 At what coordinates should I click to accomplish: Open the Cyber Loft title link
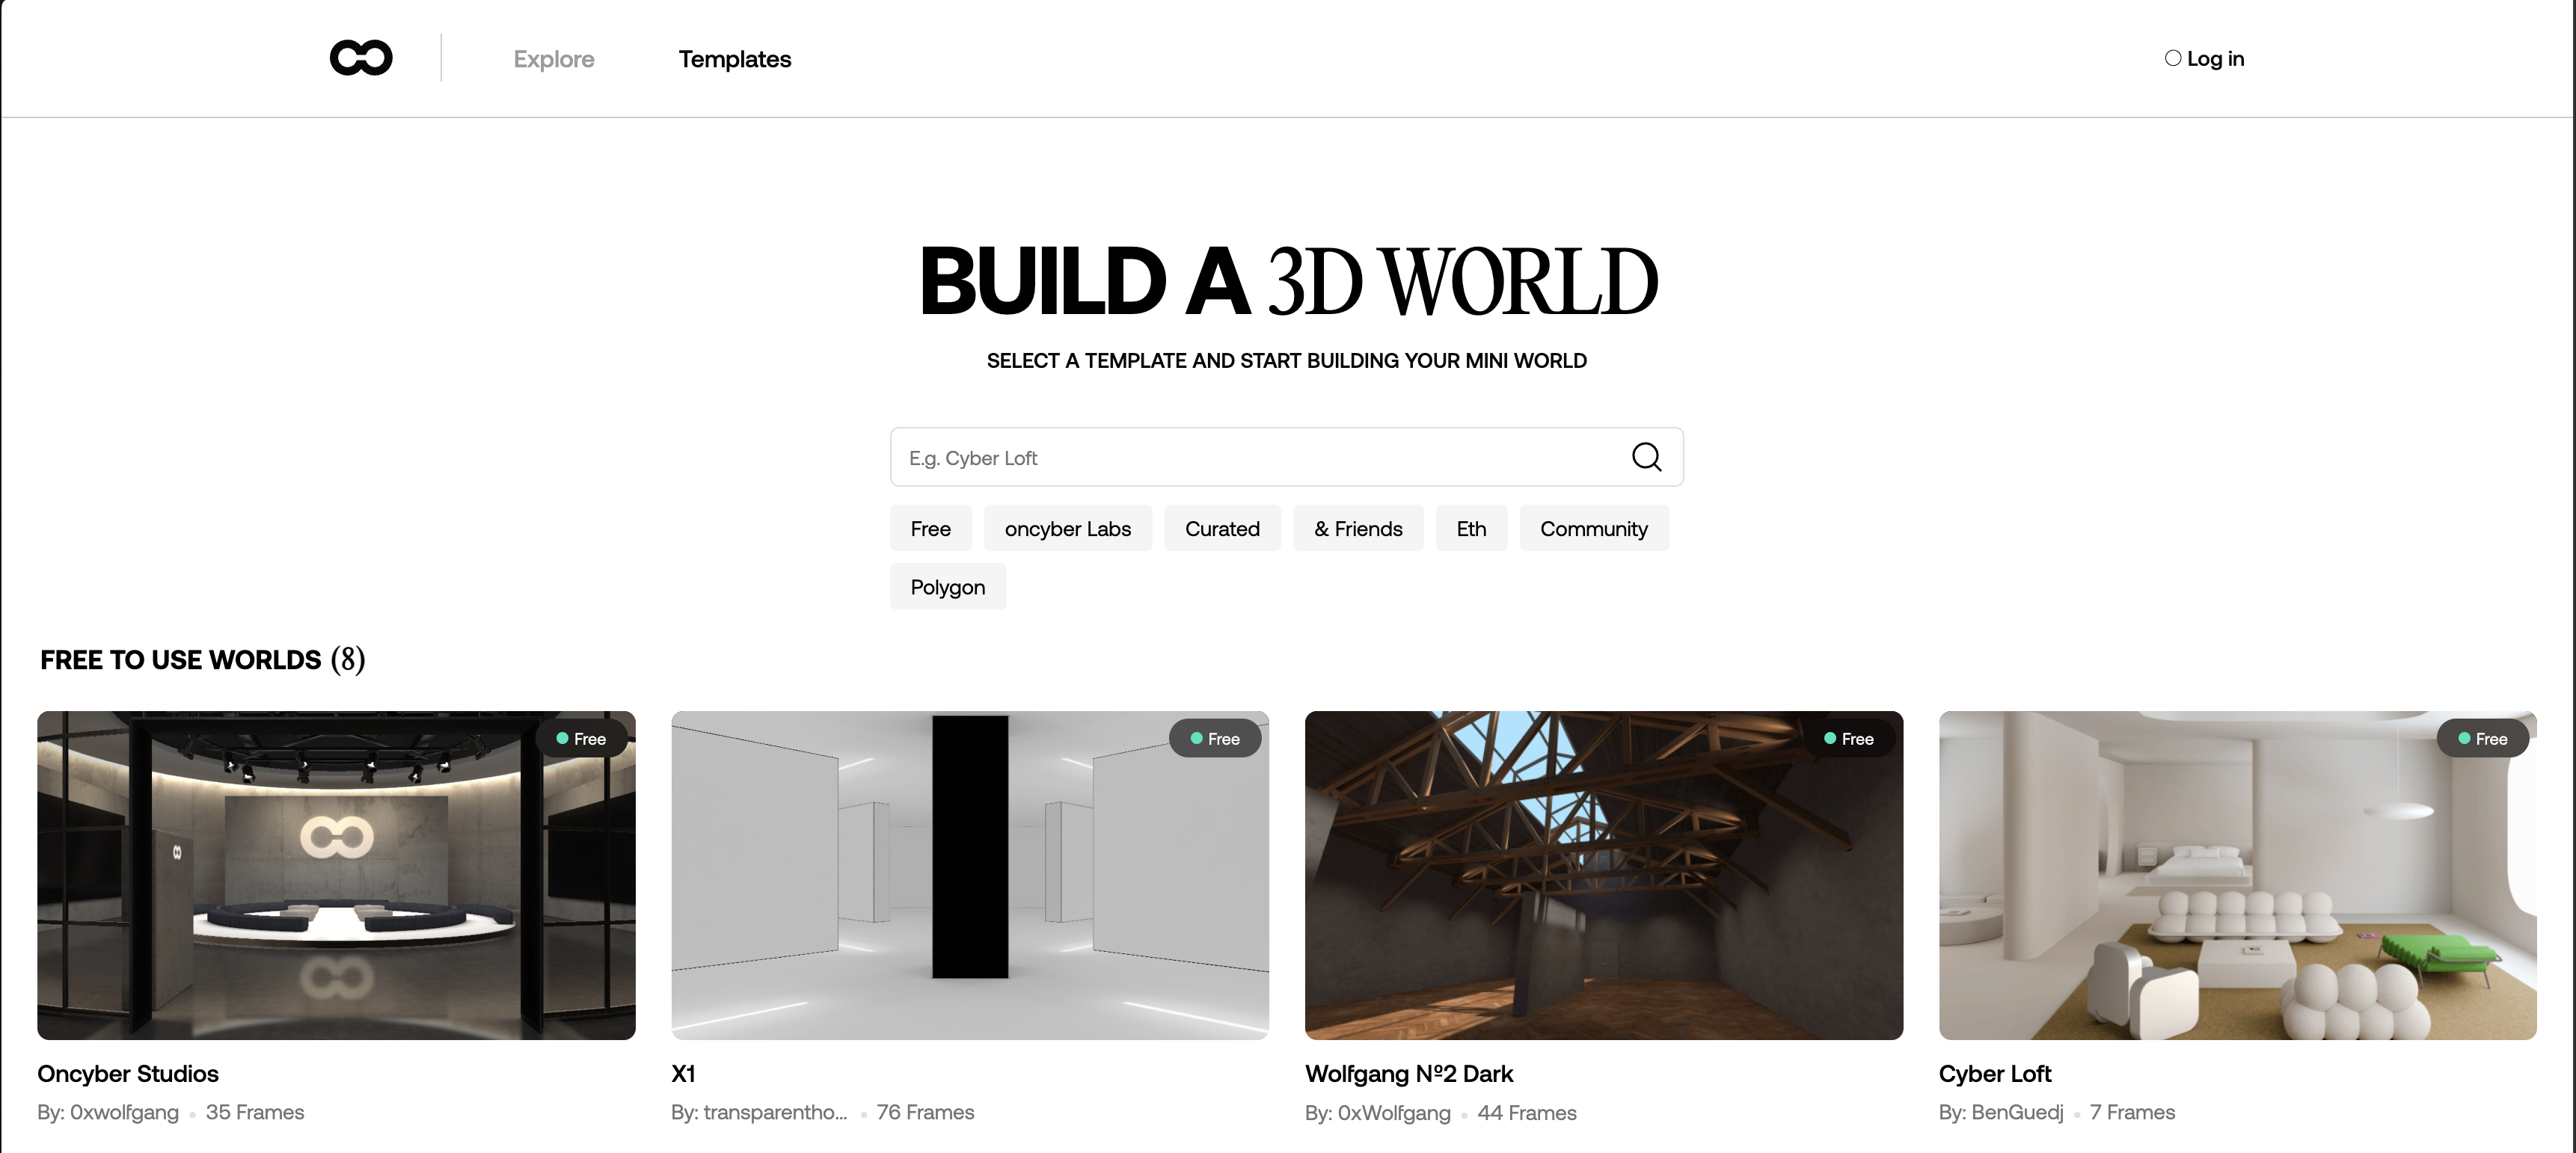point(1994,1073)
